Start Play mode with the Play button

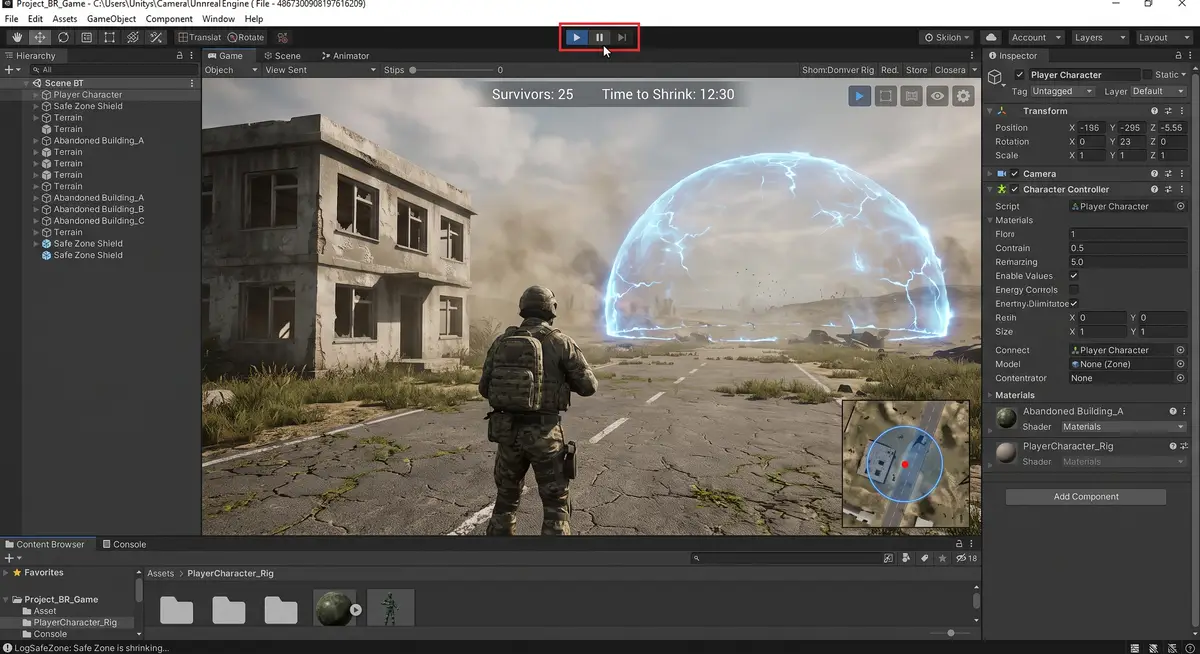coord(577,37)
